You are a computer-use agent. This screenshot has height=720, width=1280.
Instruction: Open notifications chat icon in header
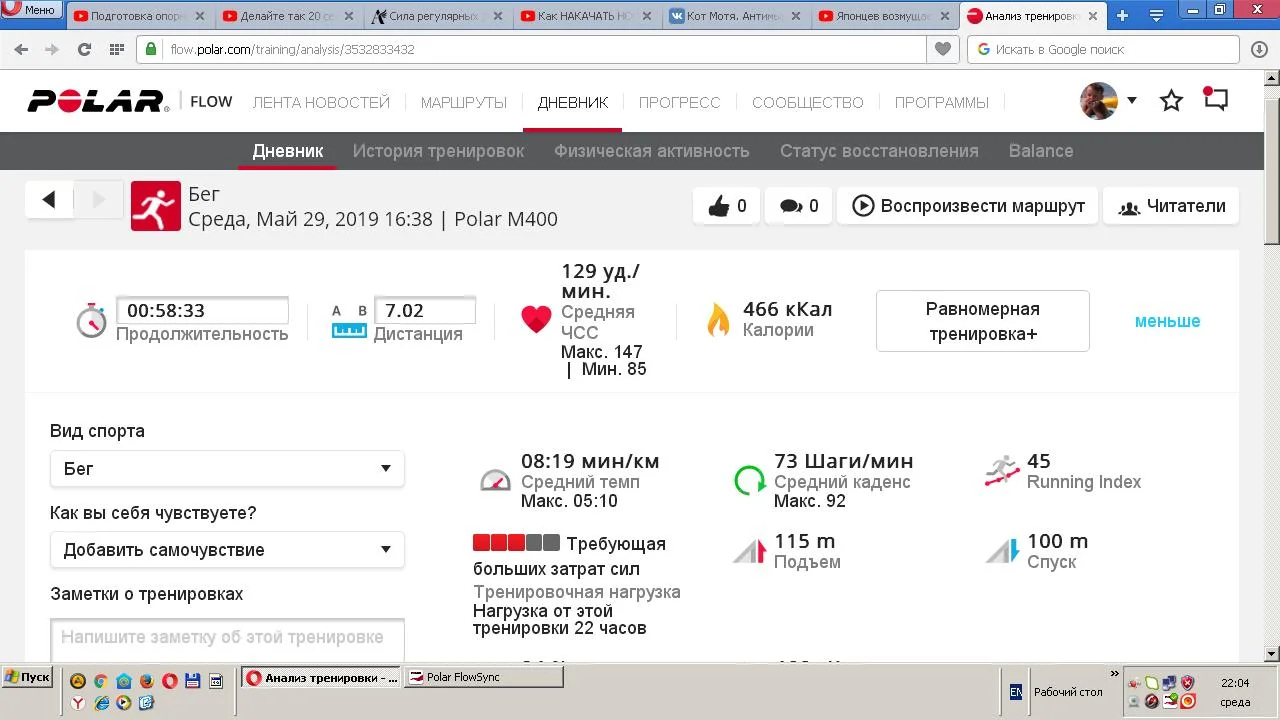click(x=1216, y=99)
